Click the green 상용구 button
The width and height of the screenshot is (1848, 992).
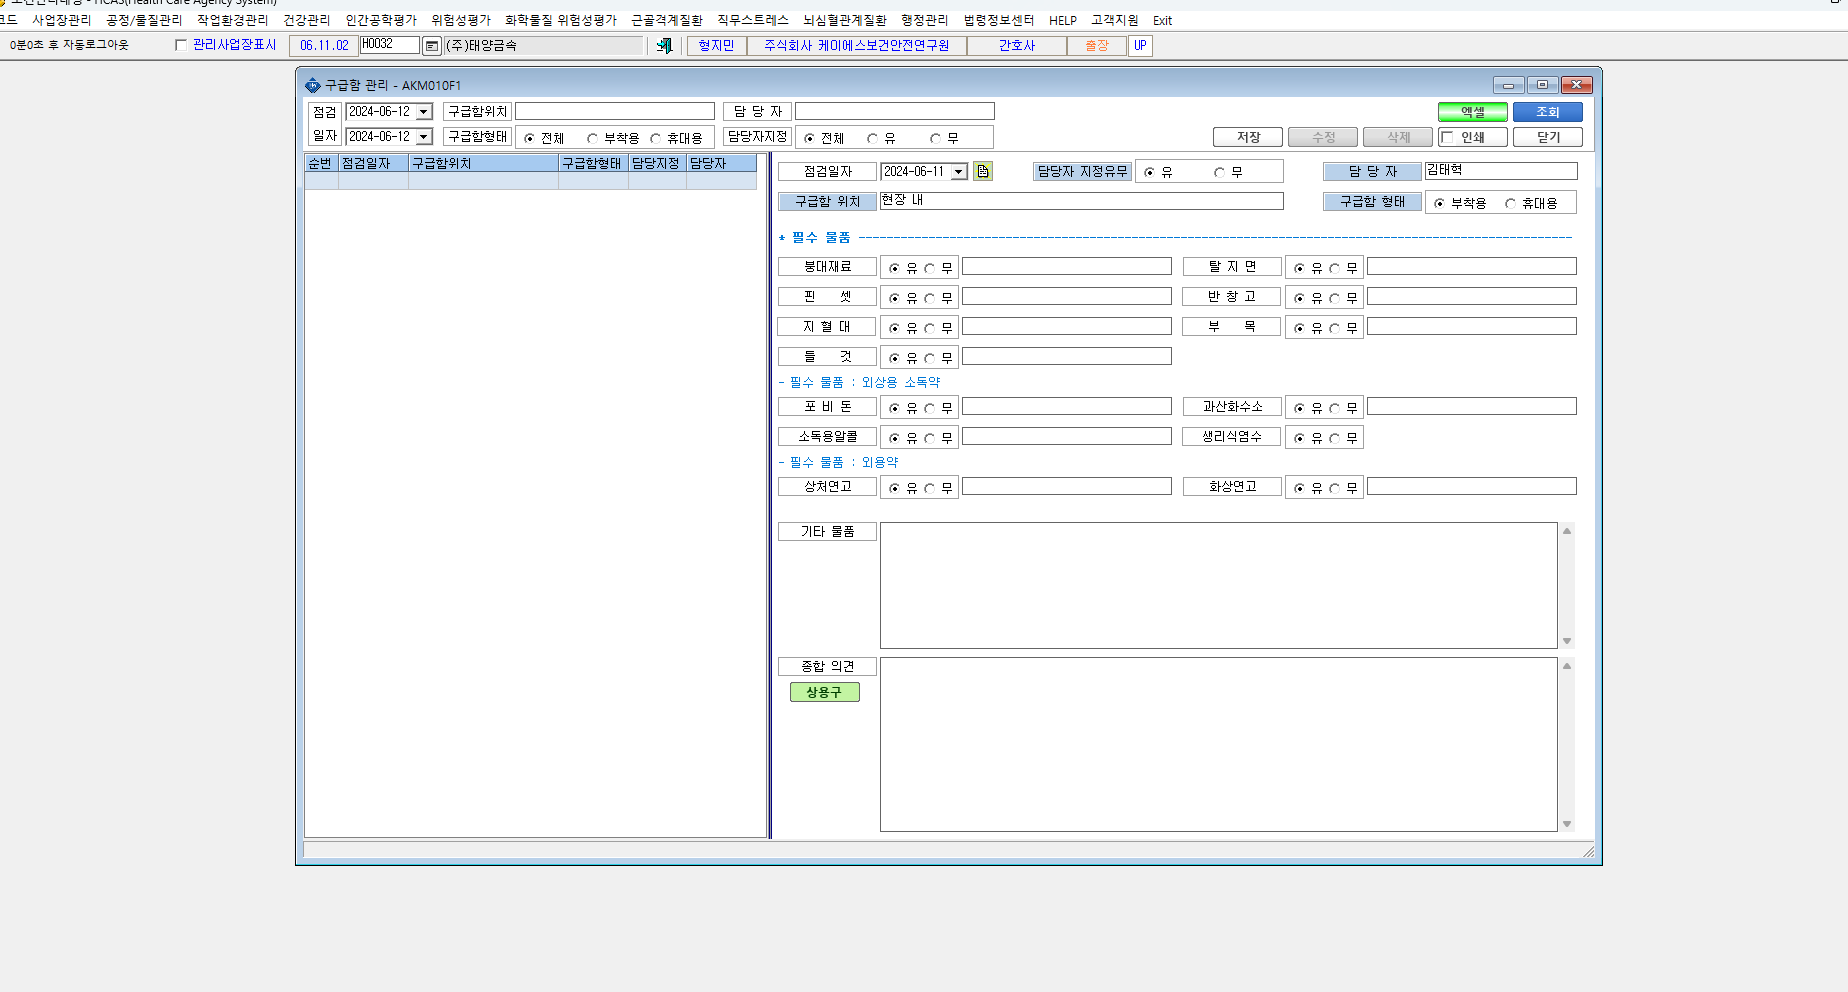click(x=824, y=692)
